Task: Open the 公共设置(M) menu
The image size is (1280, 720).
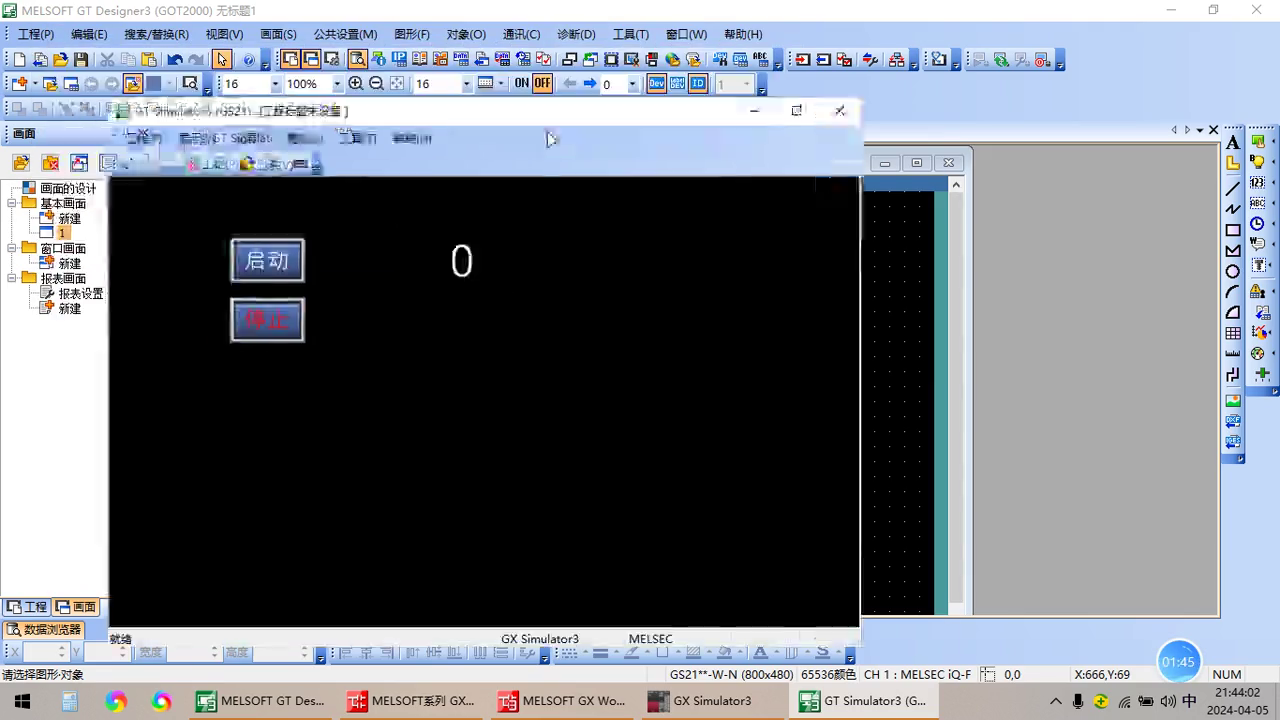Action: [x=346, y=34]
